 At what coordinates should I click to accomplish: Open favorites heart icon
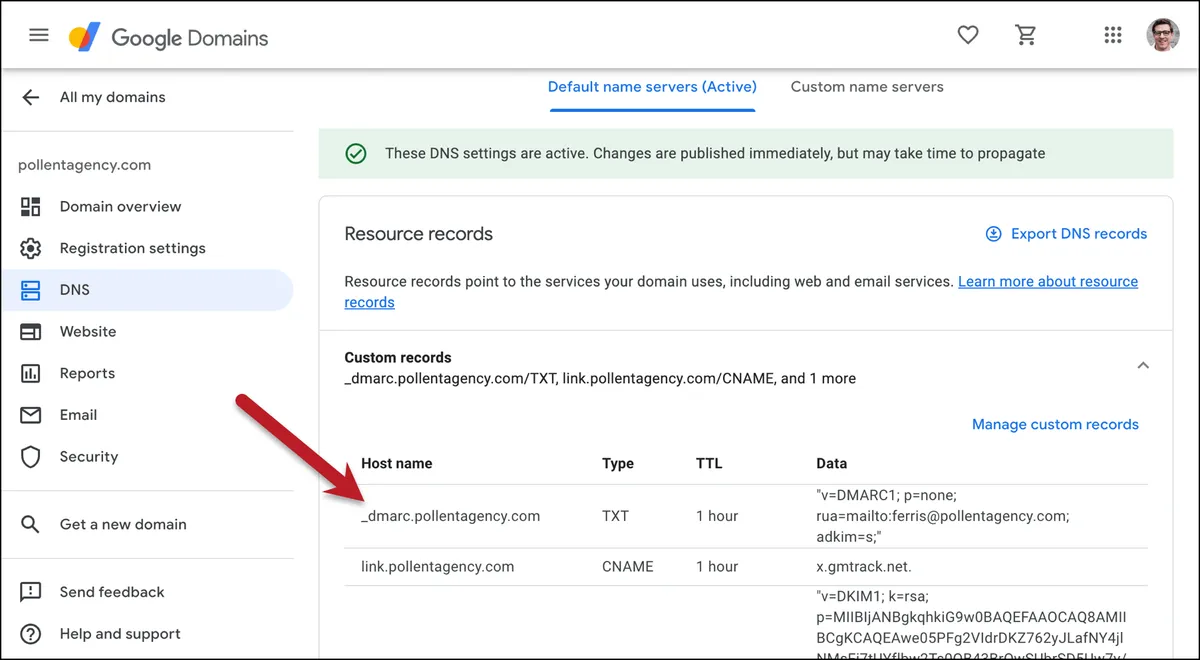[967, 35]
